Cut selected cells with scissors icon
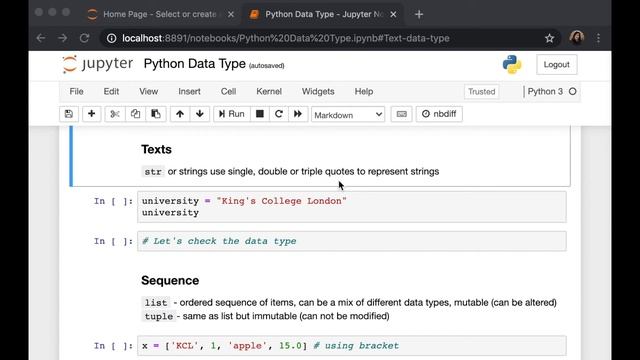The width and height of the screenshot is (640, 360). [x=115, y=114]
